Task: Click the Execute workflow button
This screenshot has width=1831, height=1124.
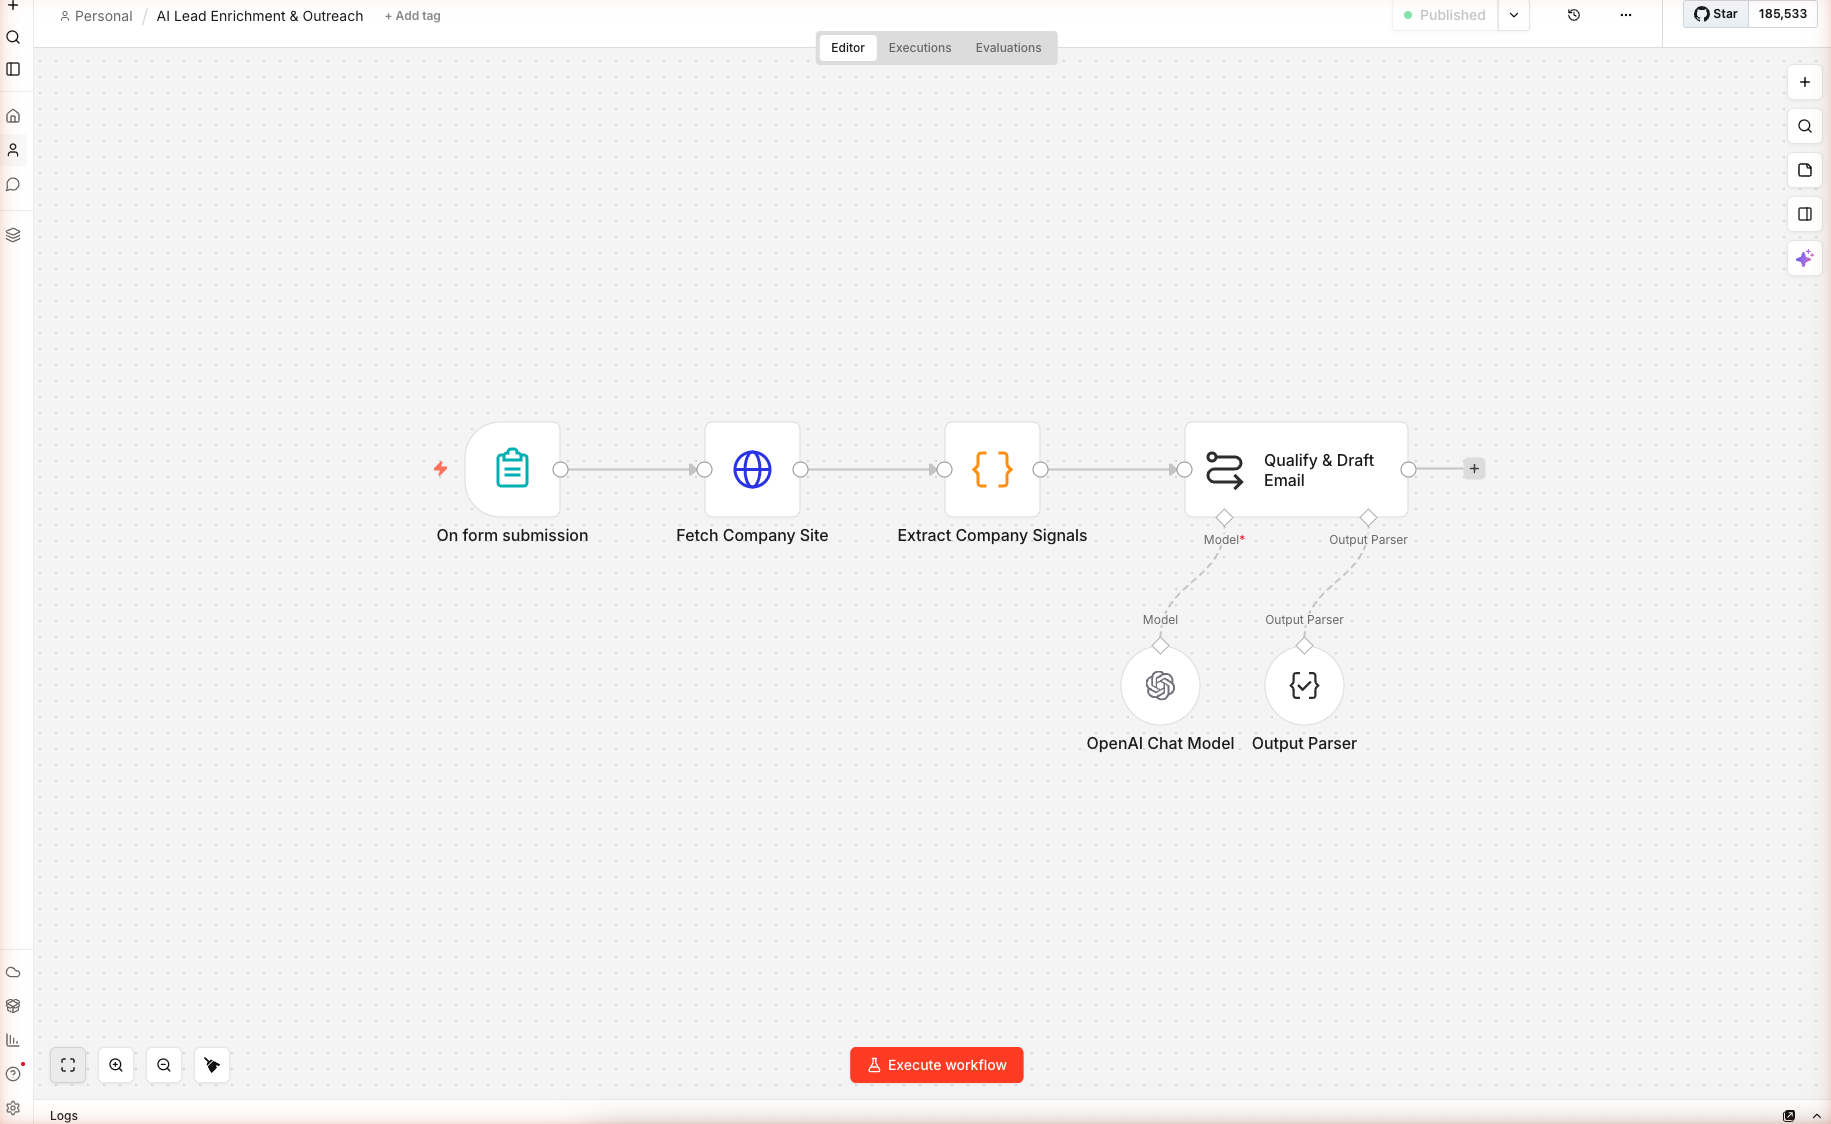Action: 936,1066
